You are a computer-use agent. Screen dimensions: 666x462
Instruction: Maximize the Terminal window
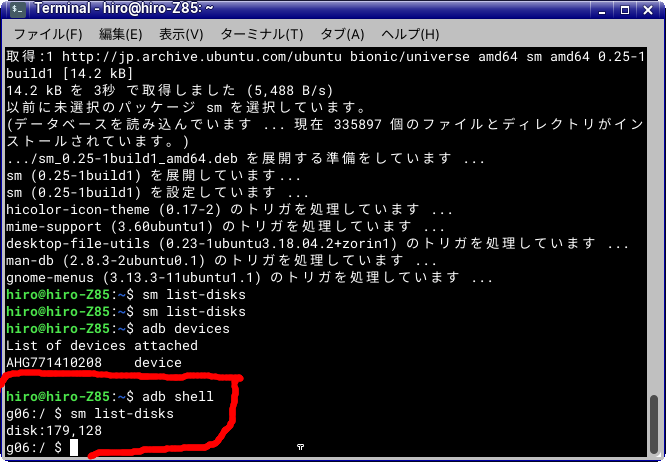coord(625,10)
